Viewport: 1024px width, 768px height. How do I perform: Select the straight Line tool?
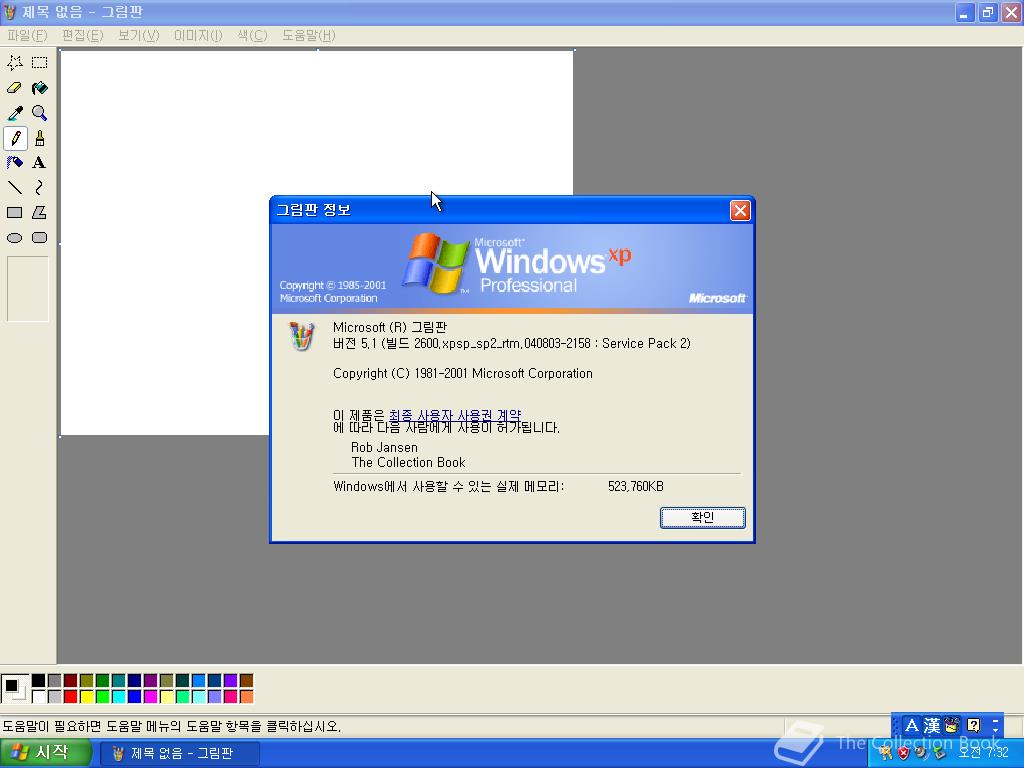[15, 188]
